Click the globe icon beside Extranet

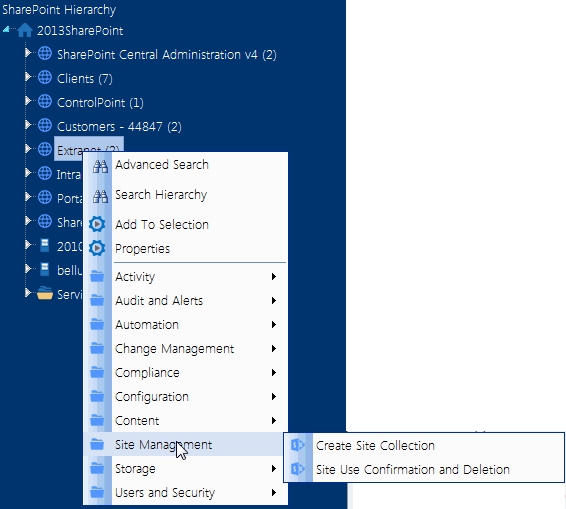coord(45,149)
